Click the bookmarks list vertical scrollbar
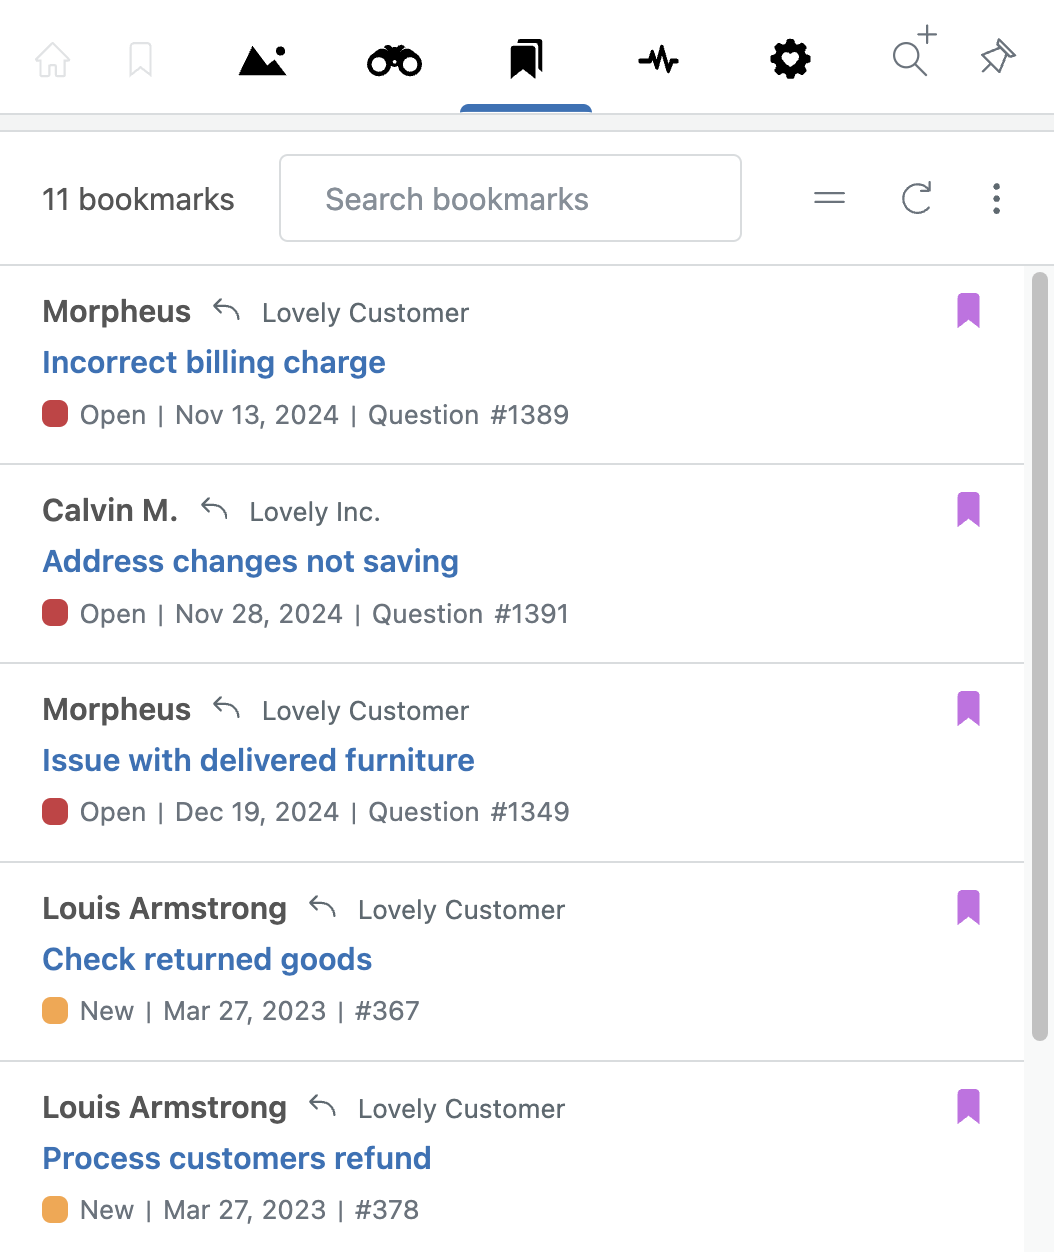The height and width of the screenshot is (1252, 1054). (x=1040, y=656)
